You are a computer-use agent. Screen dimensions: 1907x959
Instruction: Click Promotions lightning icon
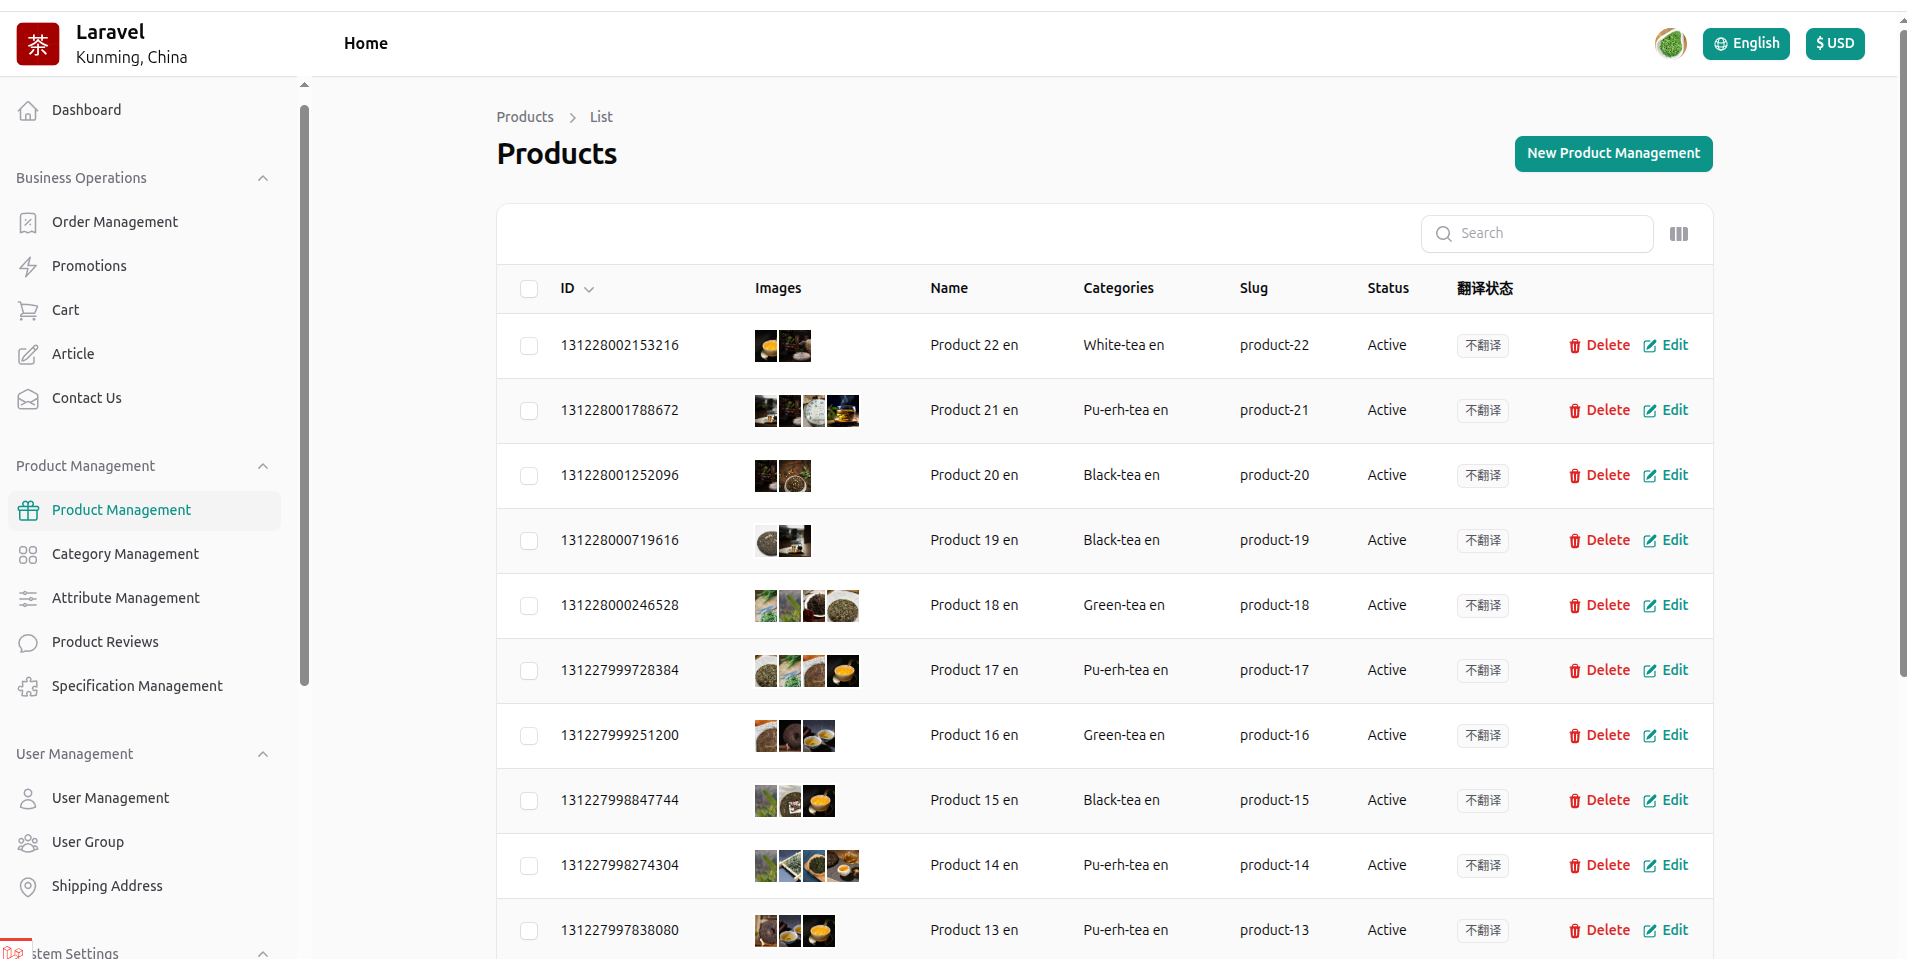pyautogui.click(x=28, y=267)
